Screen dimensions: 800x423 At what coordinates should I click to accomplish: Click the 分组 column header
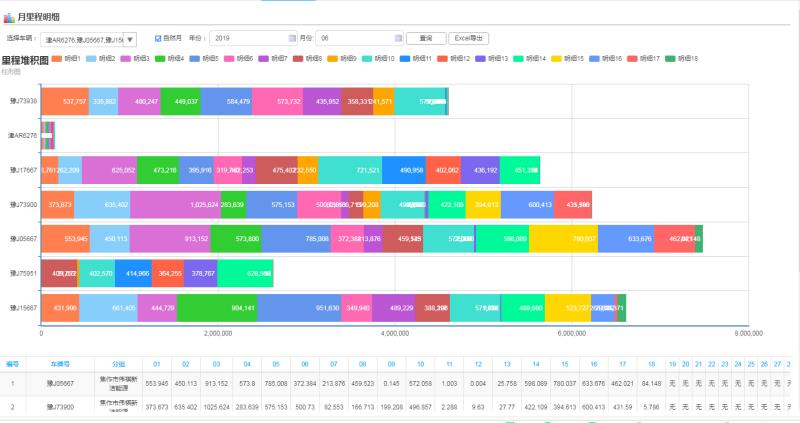(119, 364)
